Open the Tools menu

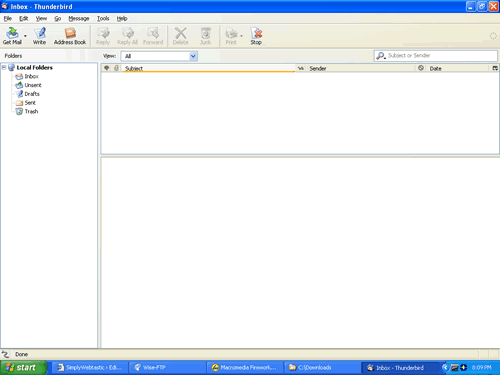103,18
